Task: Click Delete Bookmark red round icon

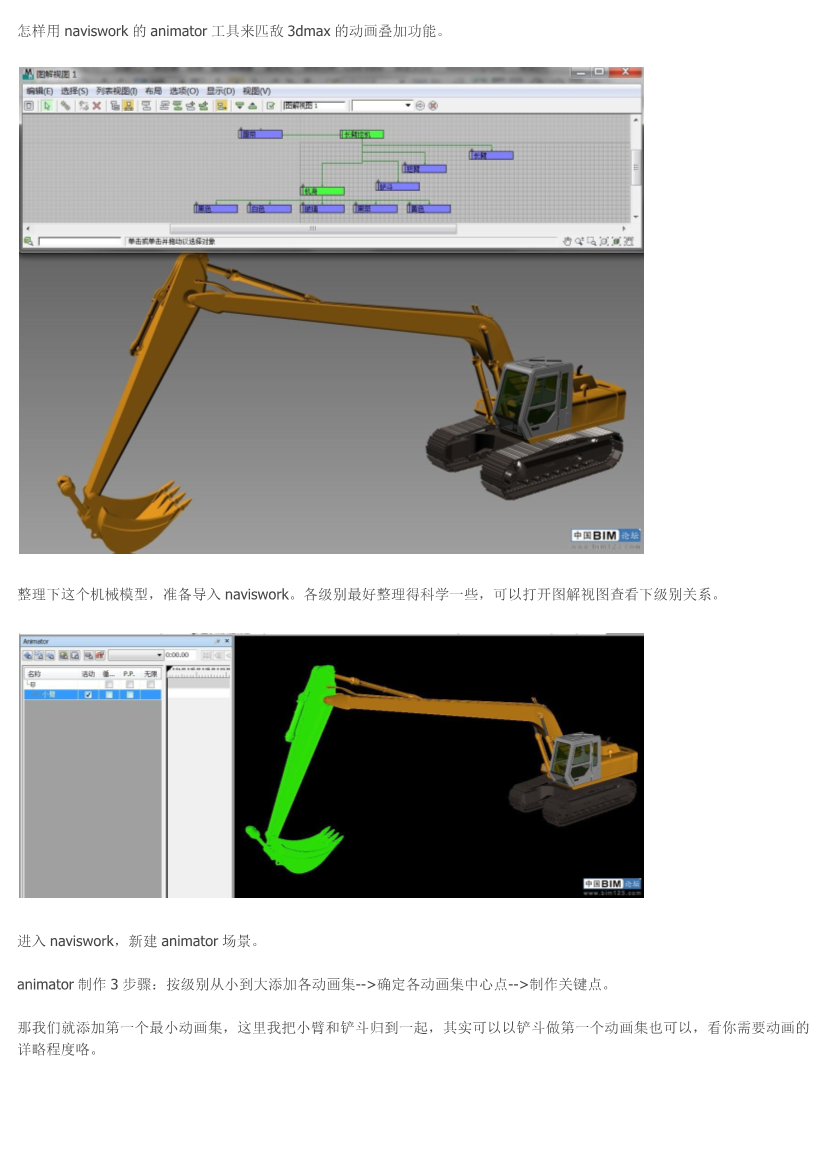Action: [433, 105]
